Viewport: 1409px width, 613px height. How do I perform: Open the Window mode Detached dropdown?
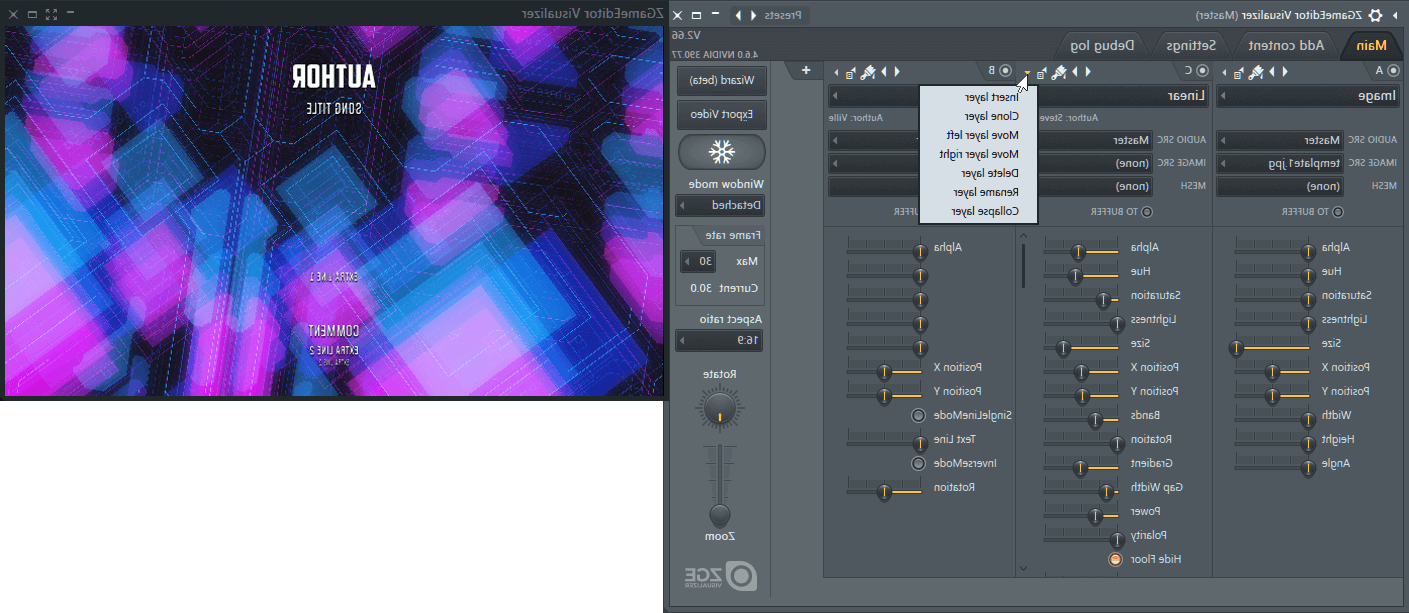pos(721,205)
